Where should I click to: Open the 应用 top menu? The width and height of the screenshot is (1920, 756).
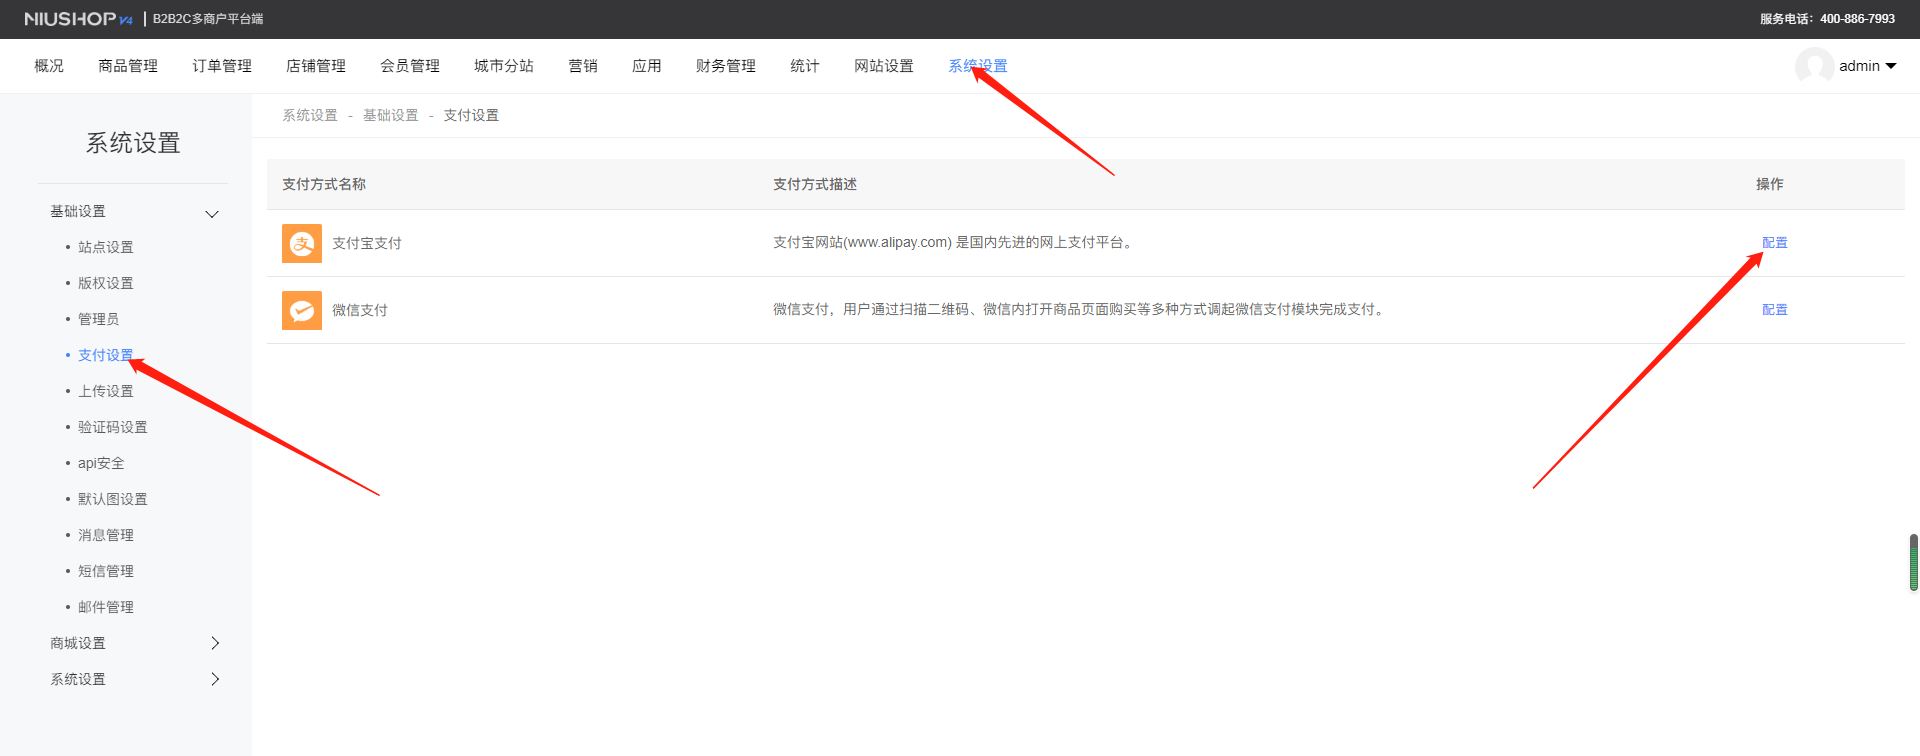pyautogui.click(x=647, y=66)
